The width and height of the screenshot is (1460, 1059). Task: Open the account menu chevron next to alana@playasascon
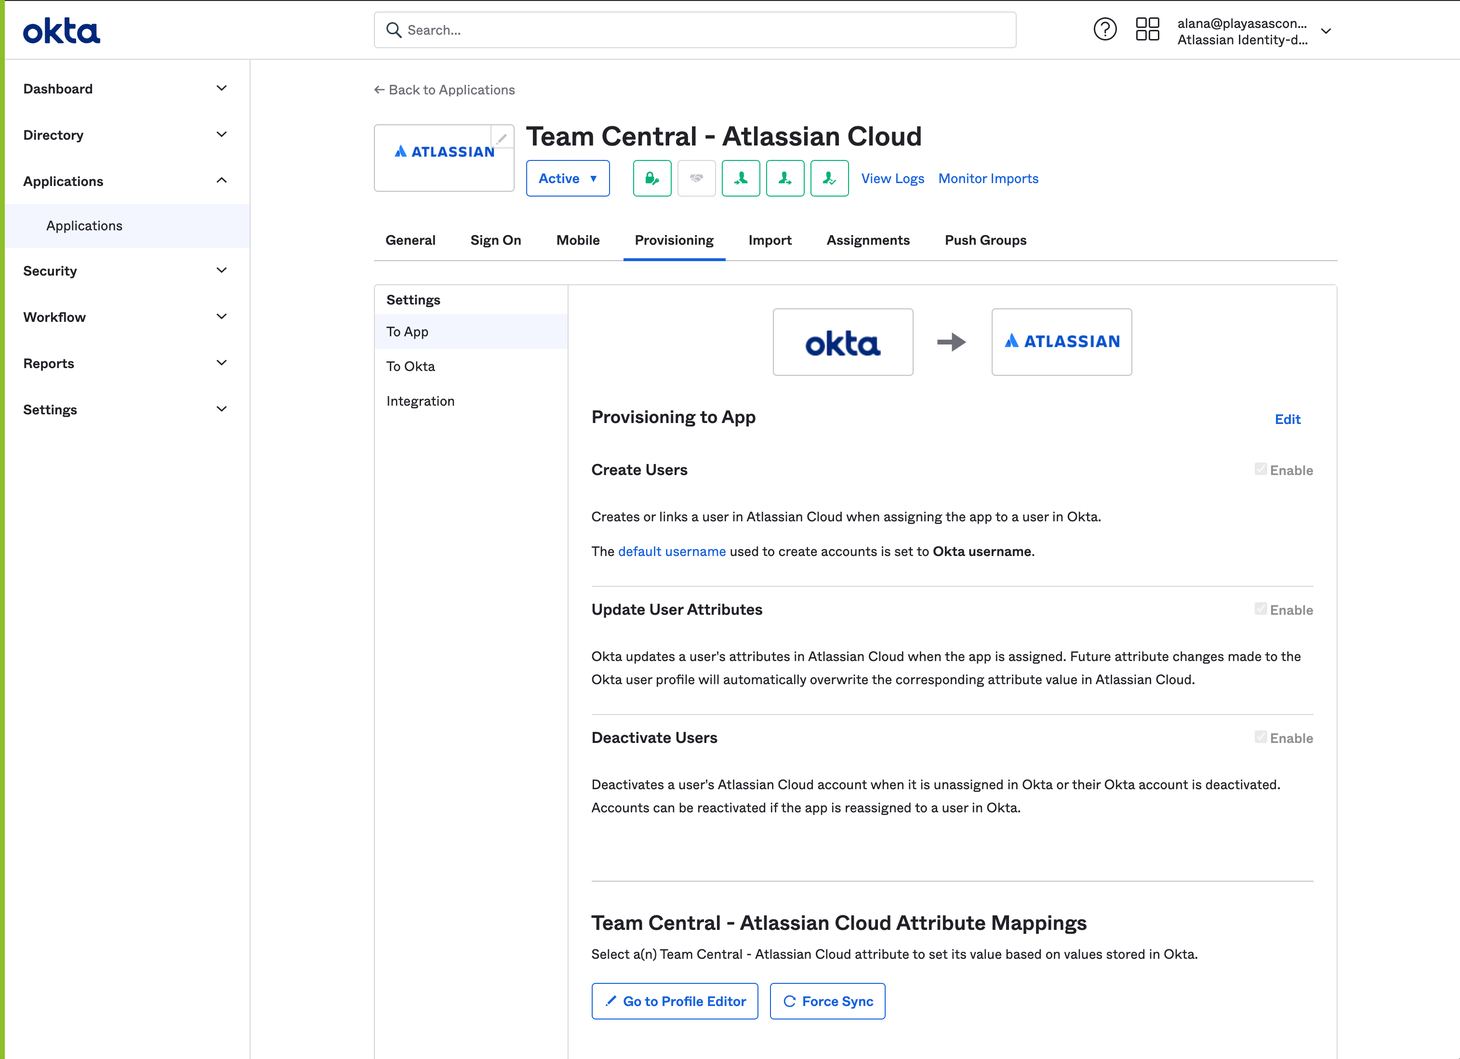point(1326,31)
